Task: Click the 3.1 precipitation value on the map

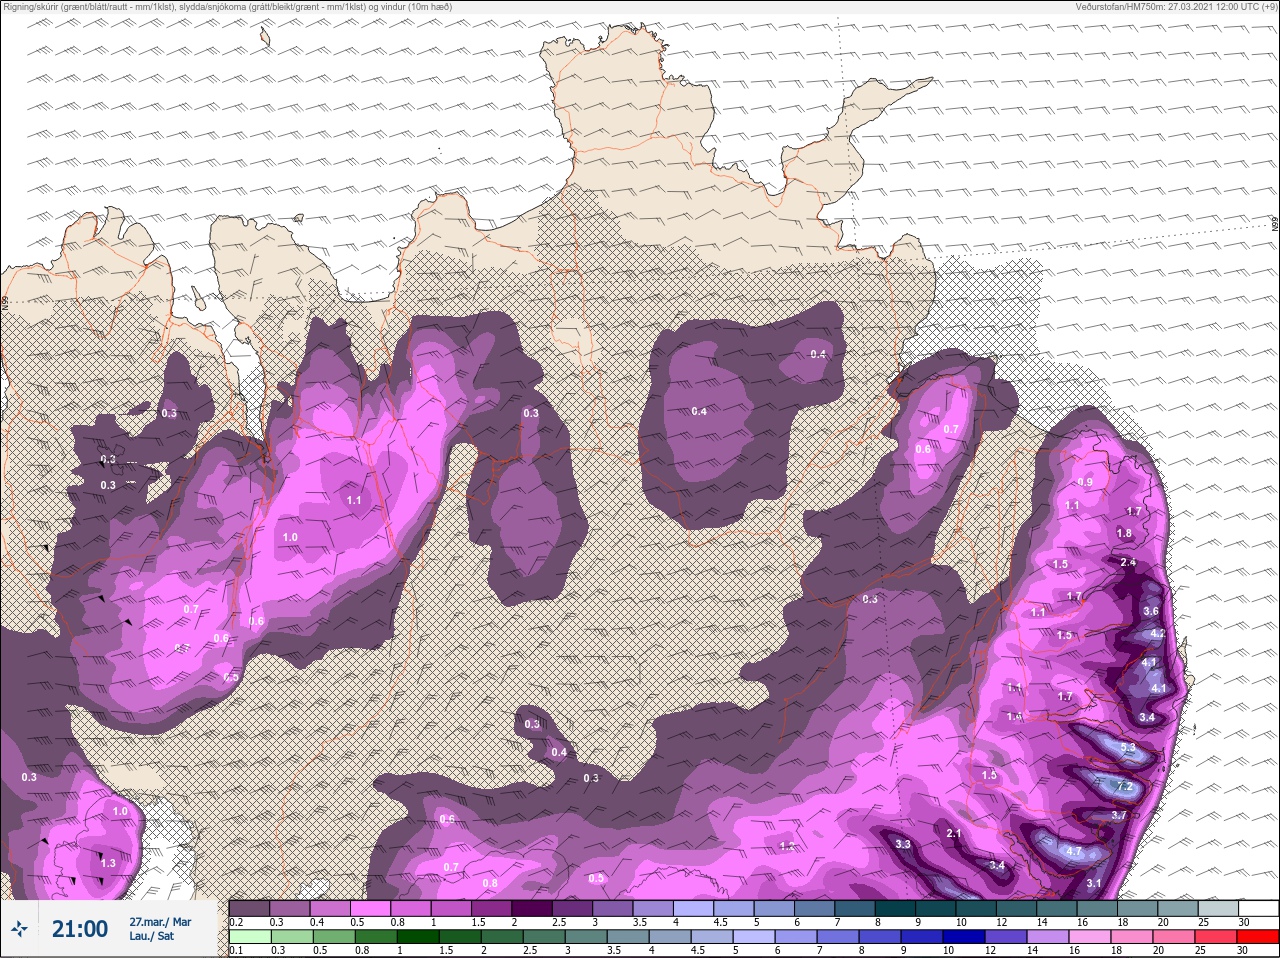Action: 1094,884
